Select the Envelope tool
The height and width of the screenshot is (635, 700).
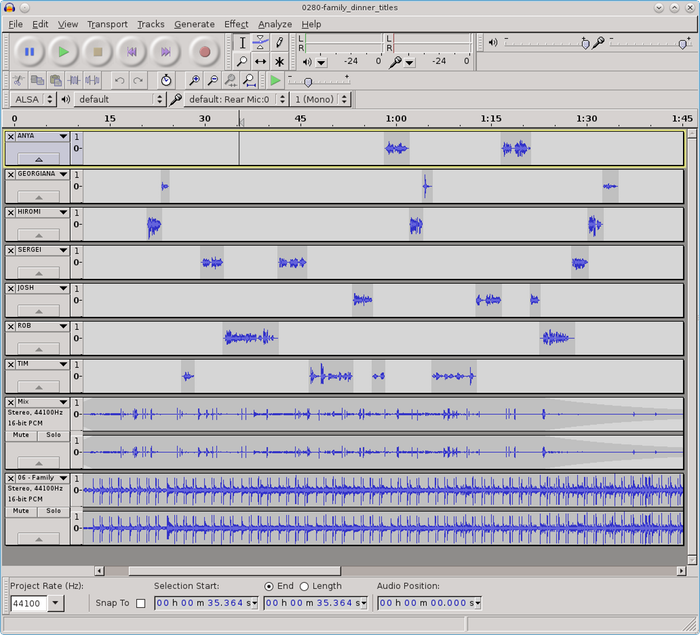pos(260,42)
